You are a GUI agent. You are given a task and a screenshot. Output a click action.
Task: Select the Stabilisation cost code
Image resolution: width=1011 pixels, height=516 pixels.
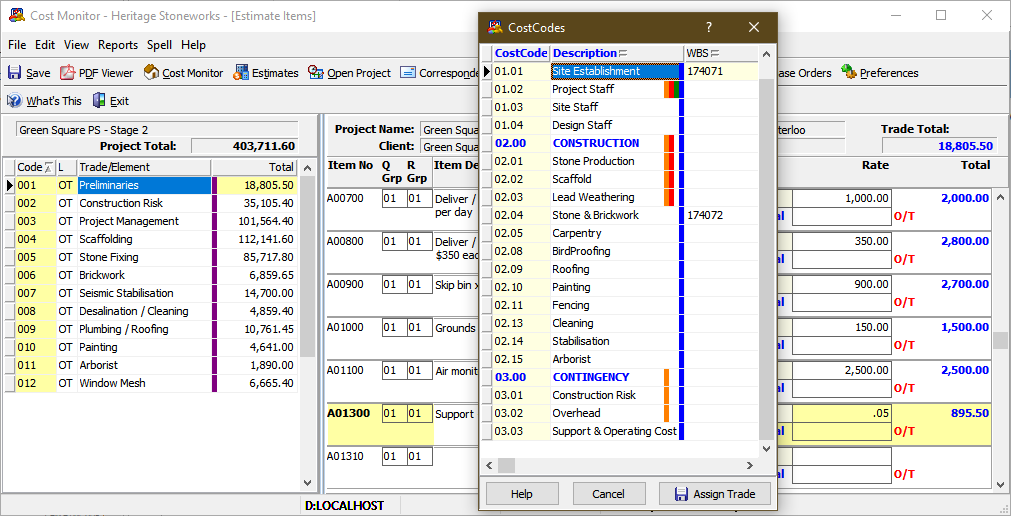620,341
